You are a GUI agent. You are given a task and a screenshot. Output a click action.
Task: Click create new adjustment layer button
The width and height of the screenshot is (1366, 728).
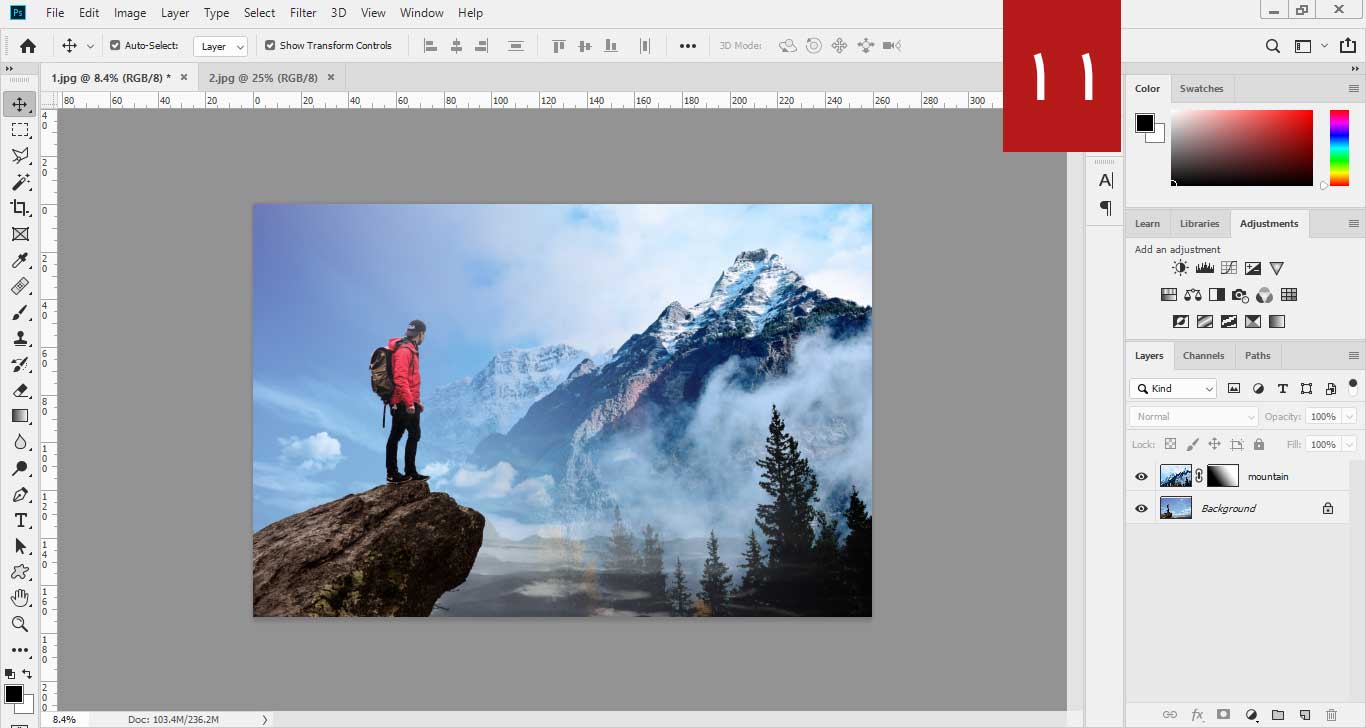[1250, 715]
